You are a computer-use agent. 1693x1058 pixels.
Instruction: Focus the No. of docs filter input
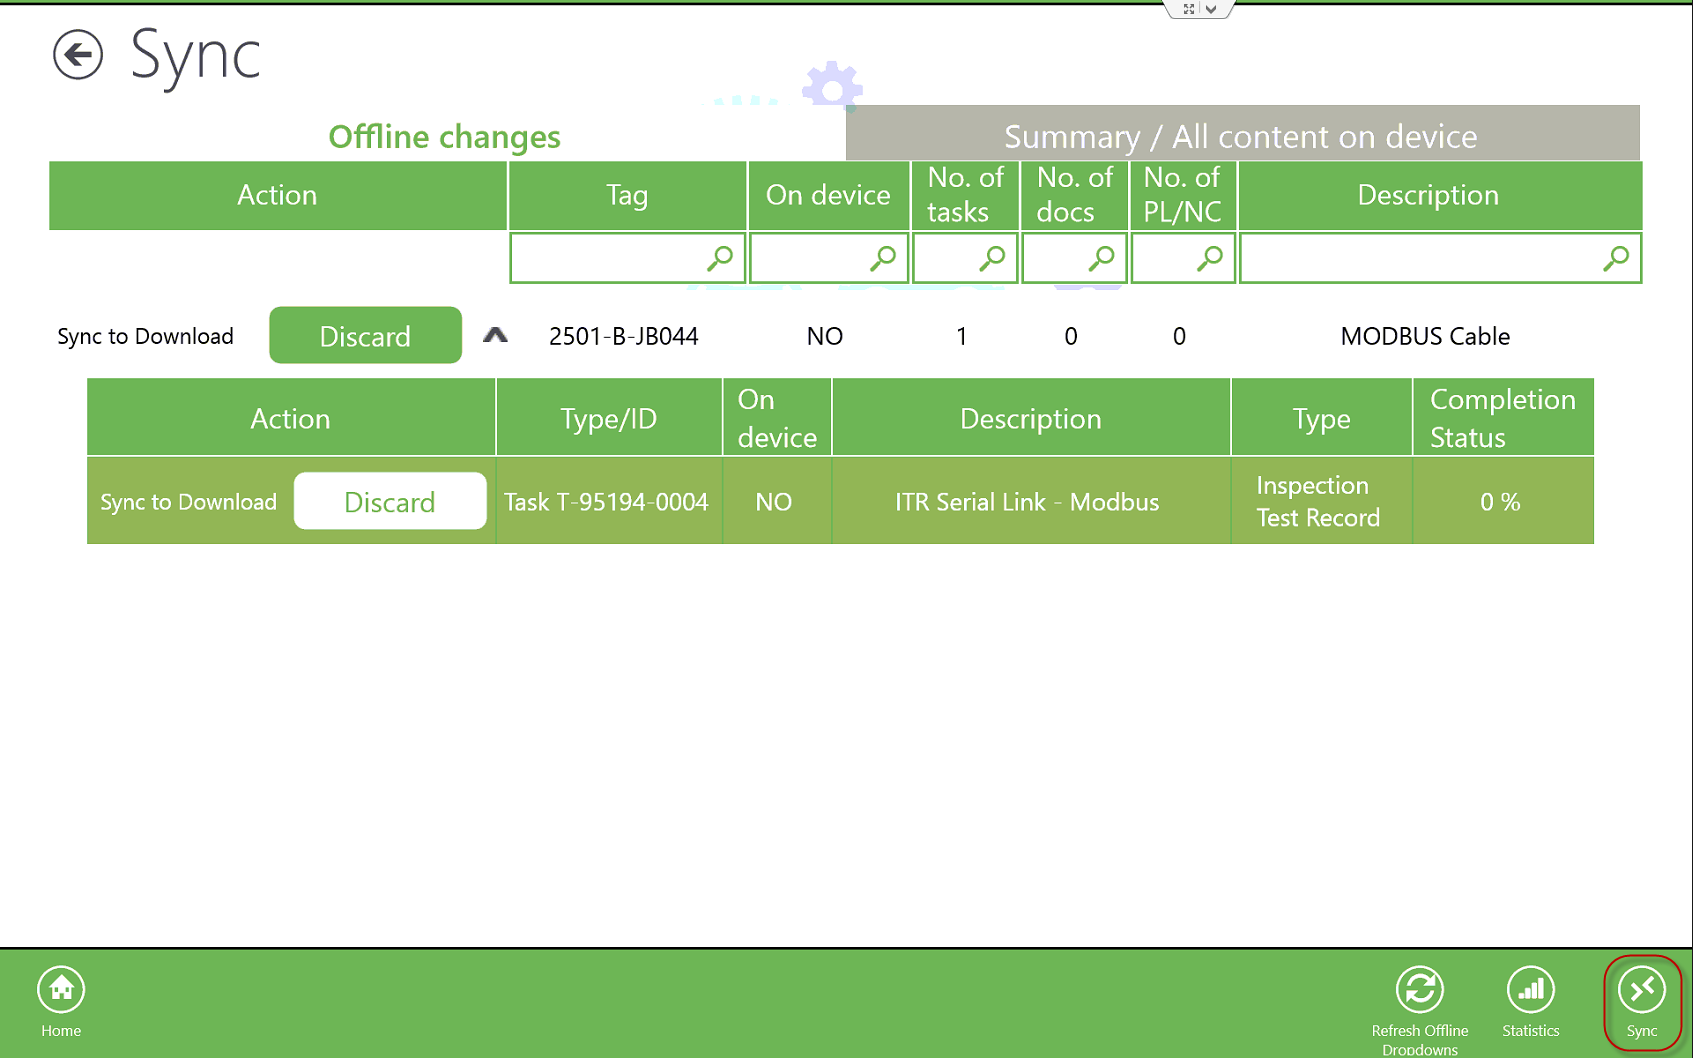1075,258
